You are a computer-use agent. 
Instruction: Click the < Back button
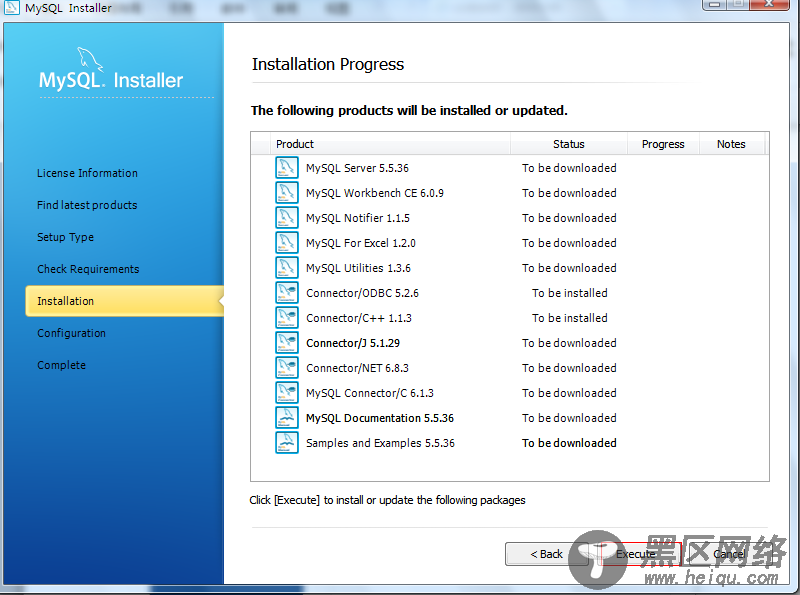546,554
